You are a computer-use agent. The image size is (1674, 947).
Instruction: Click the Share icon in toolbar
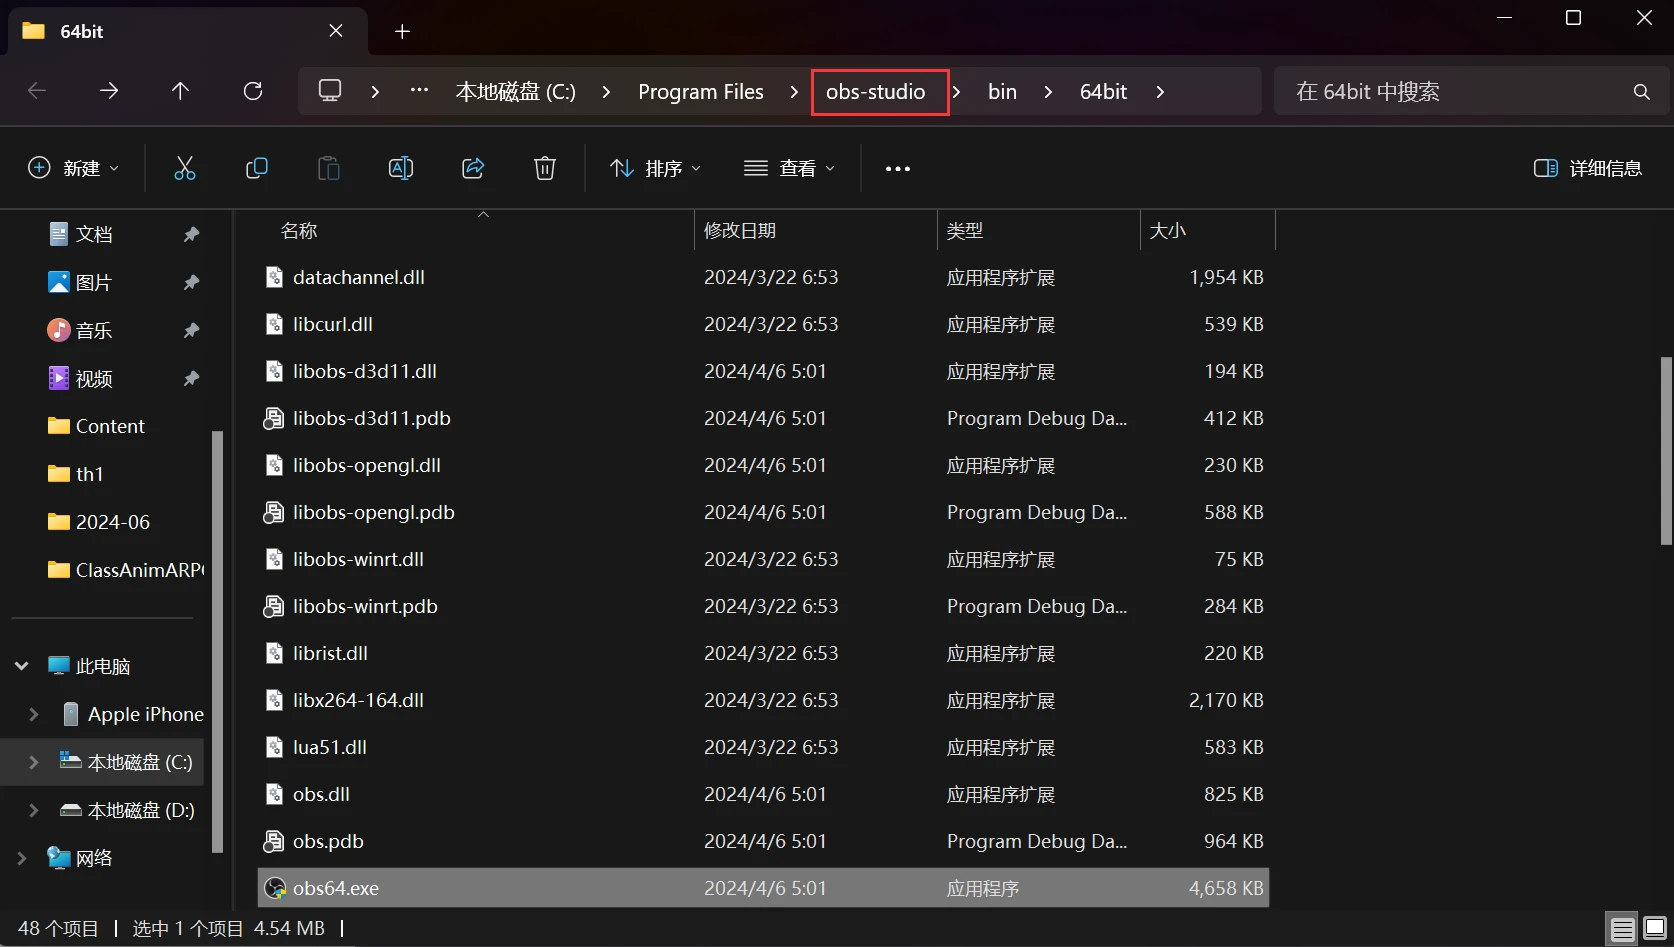point(473,168)
